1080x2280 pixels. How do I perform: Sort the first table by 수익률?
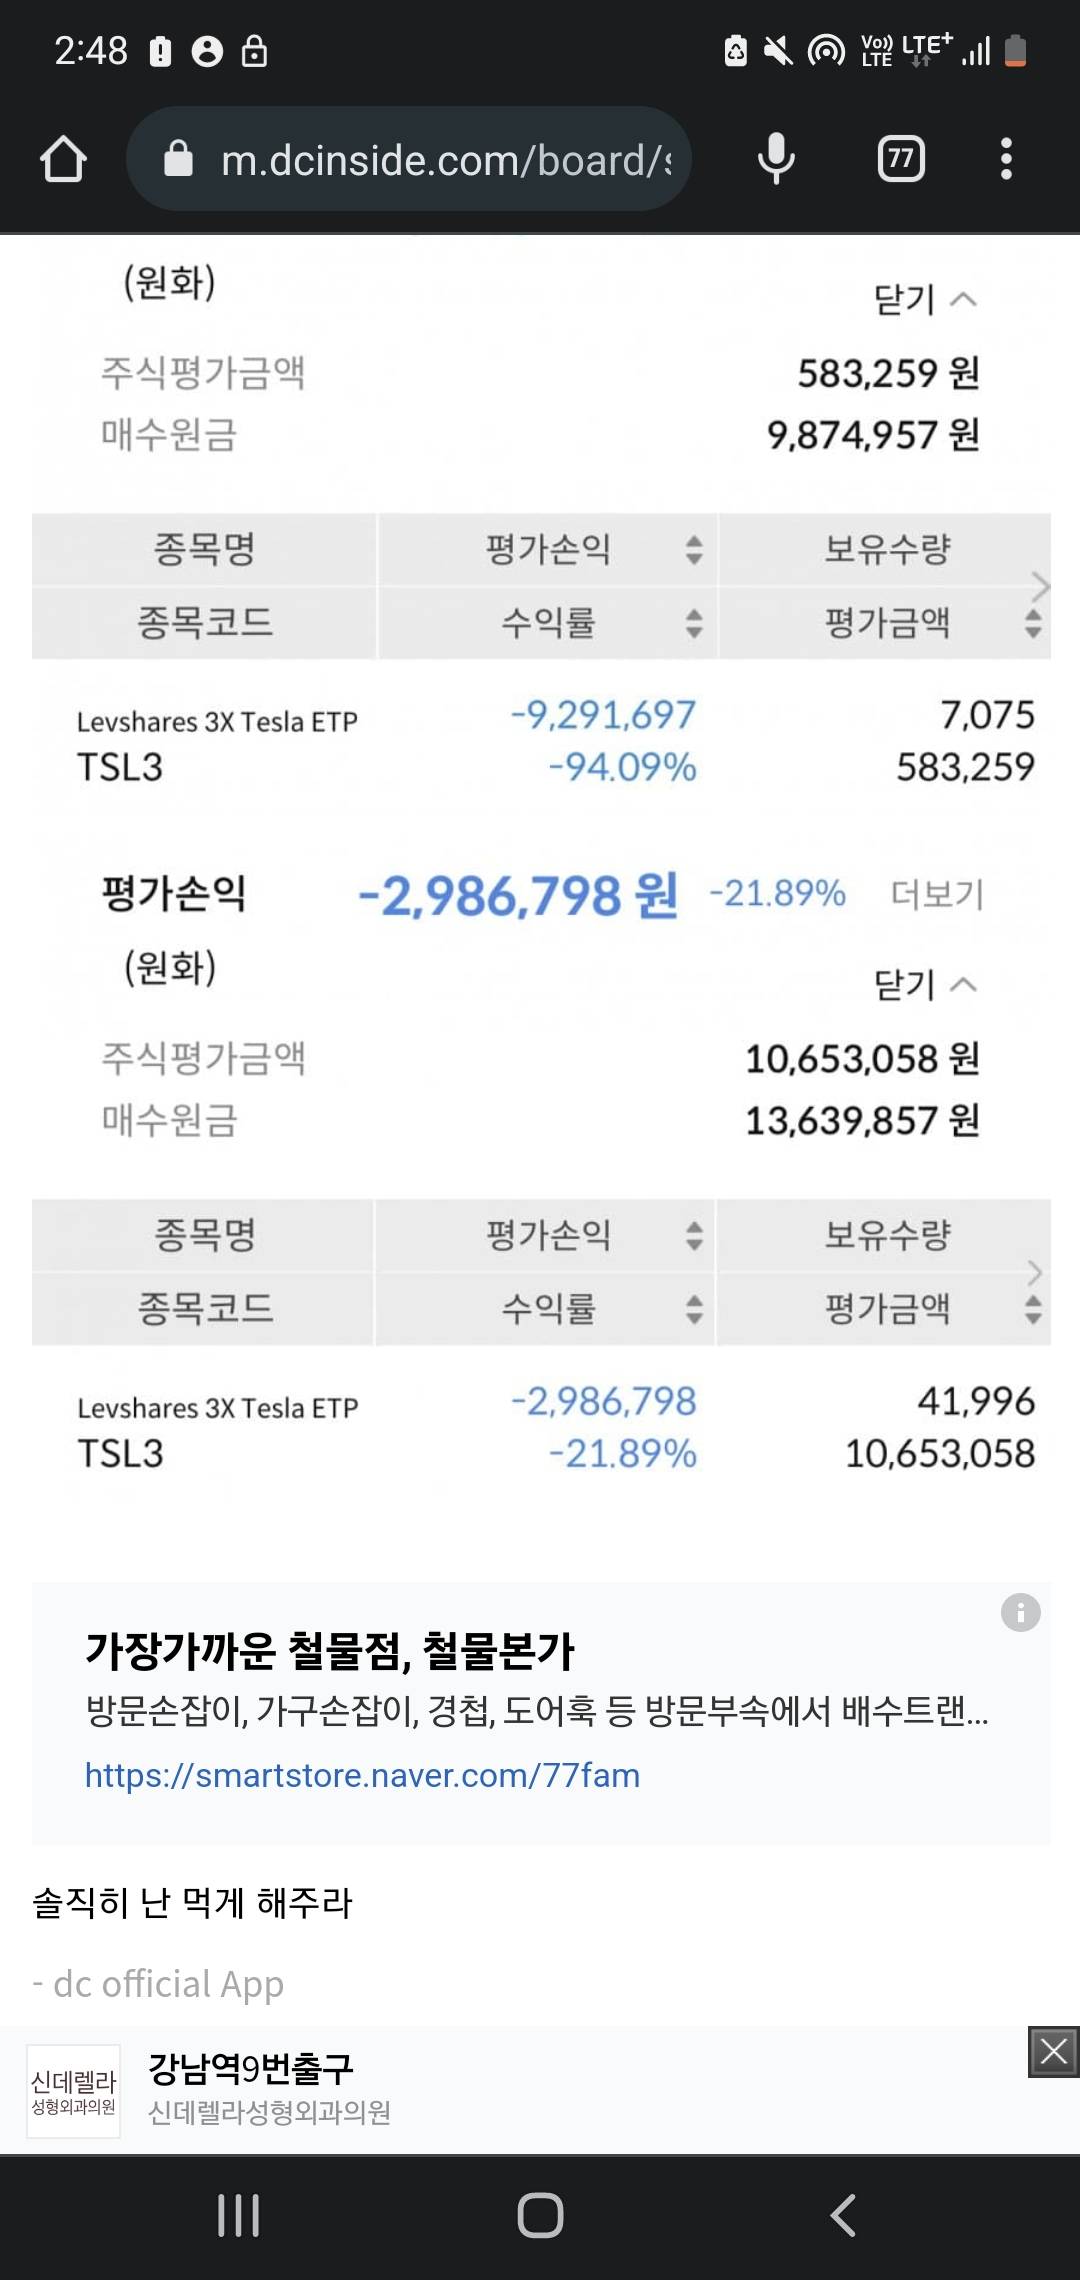click(693, 623)
